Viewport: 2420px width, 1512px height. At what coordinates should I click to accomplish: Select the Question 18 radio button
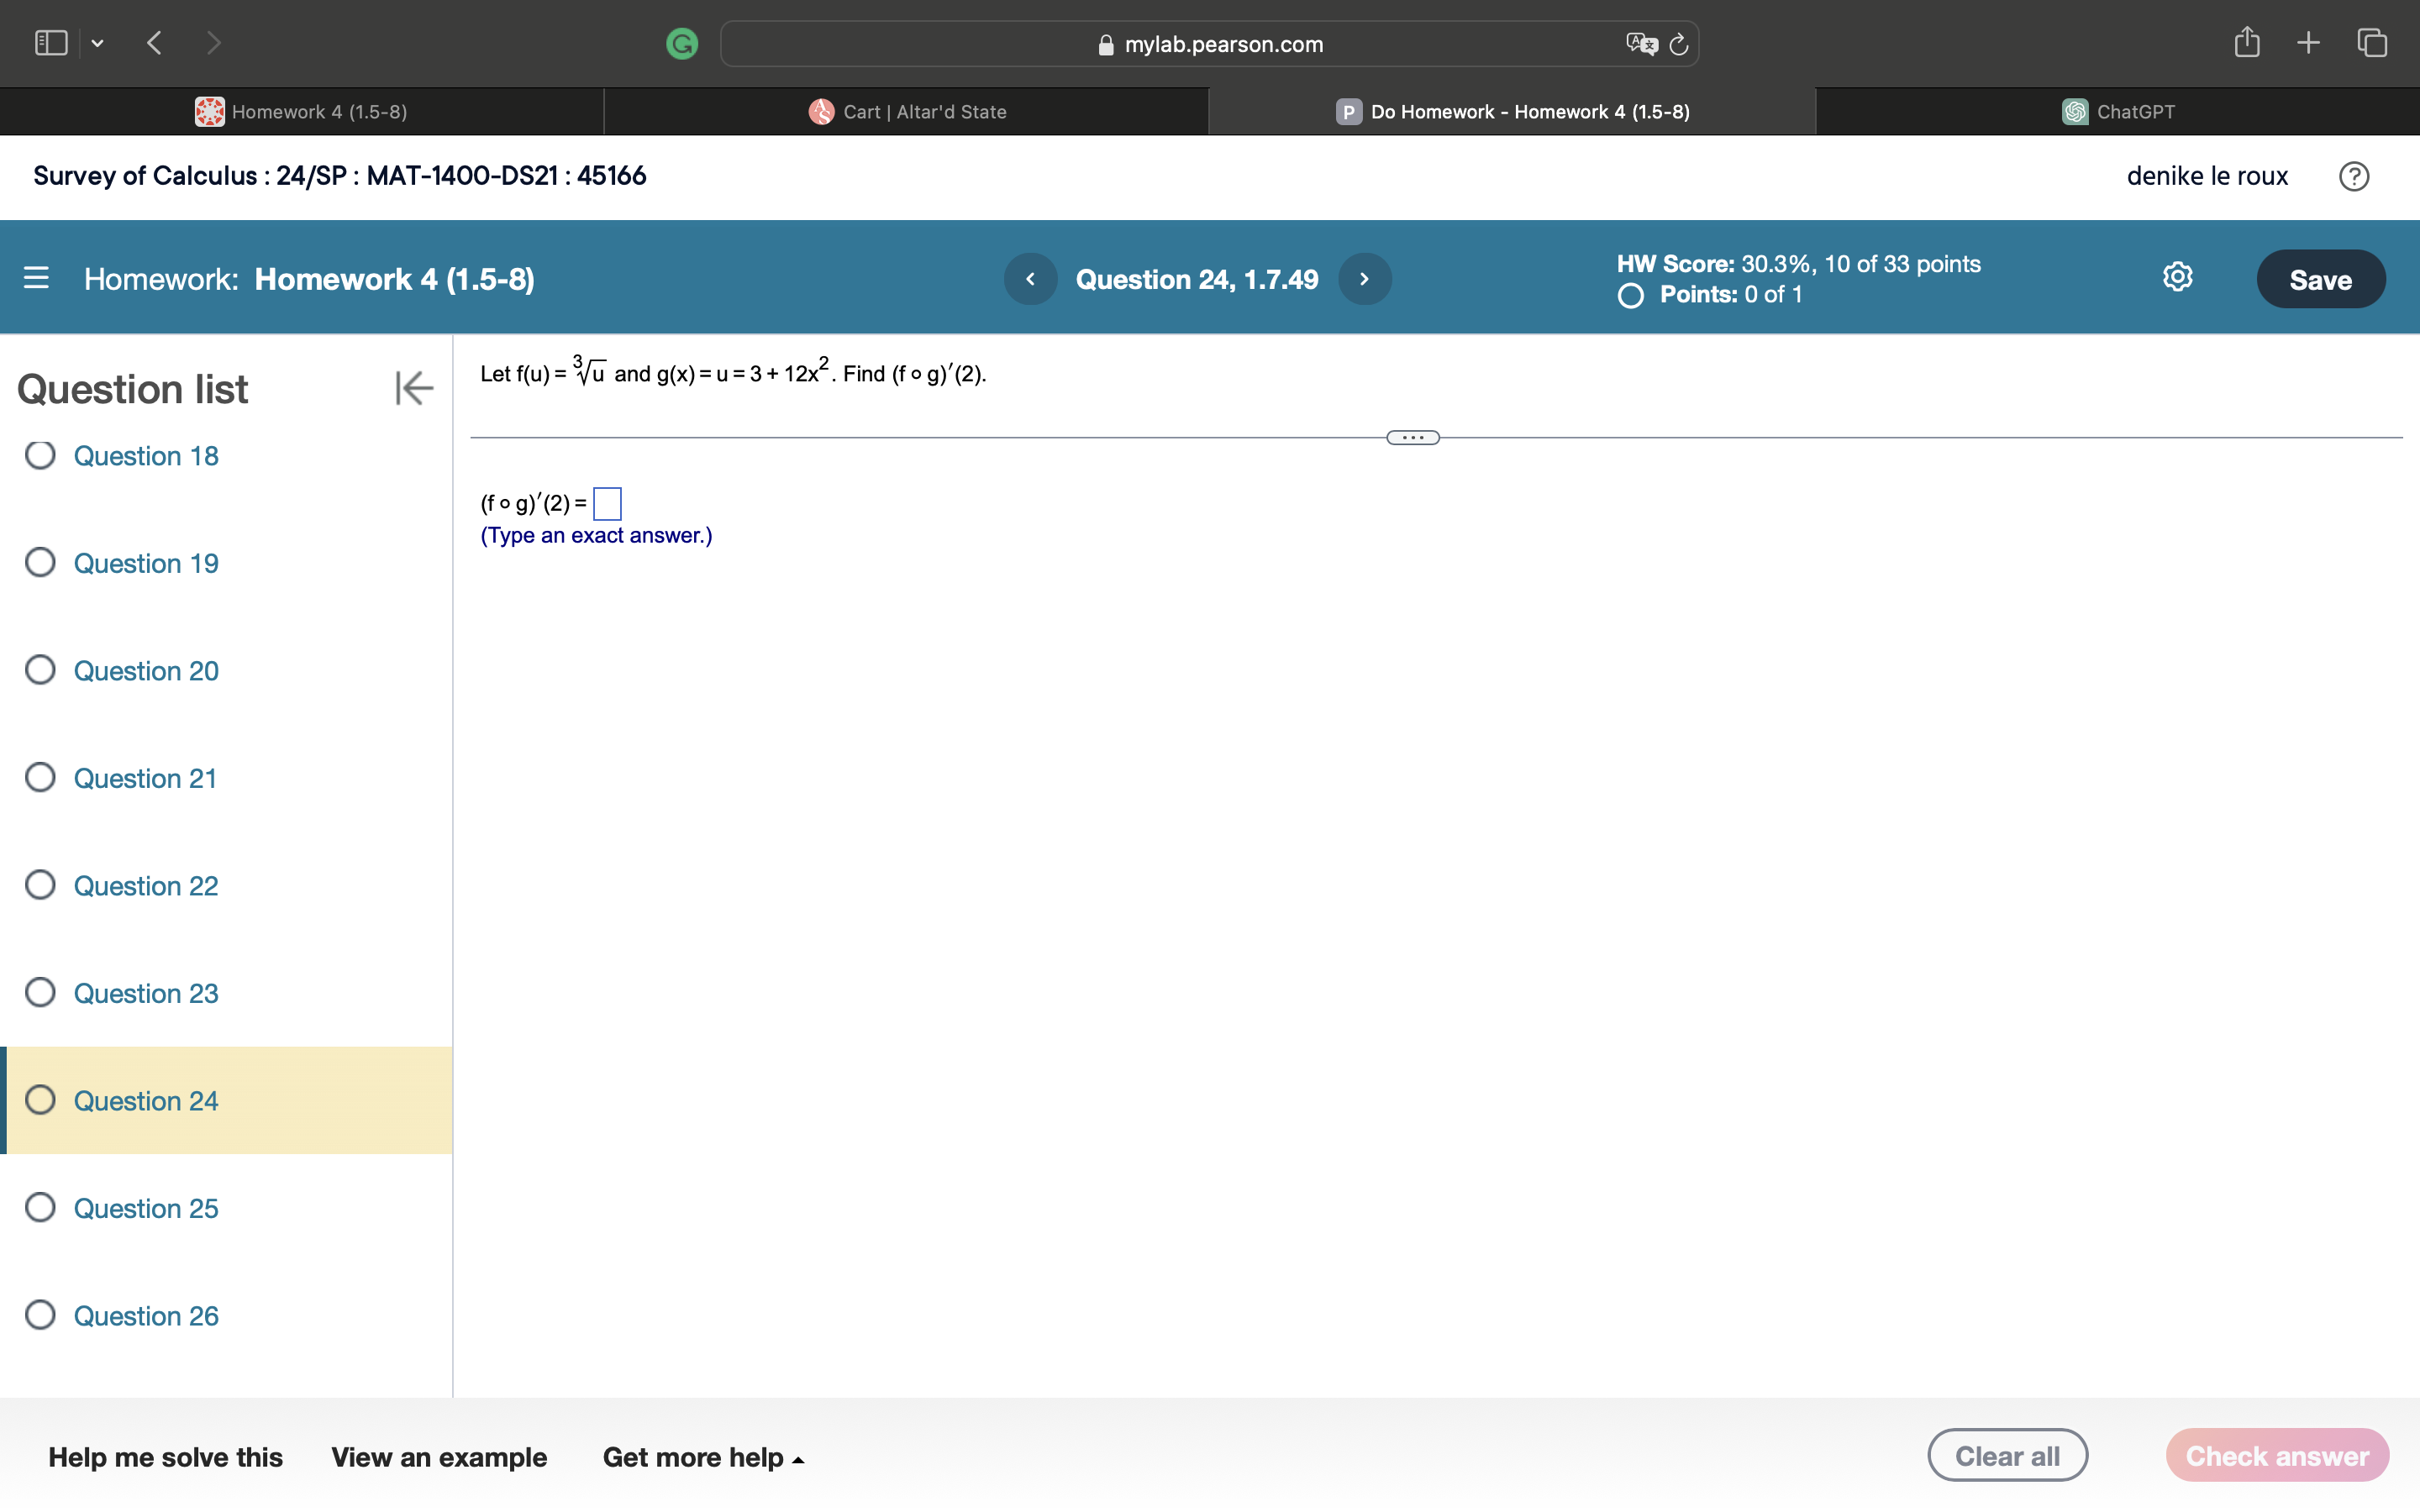pyautogui.click(x=40, y=455)
